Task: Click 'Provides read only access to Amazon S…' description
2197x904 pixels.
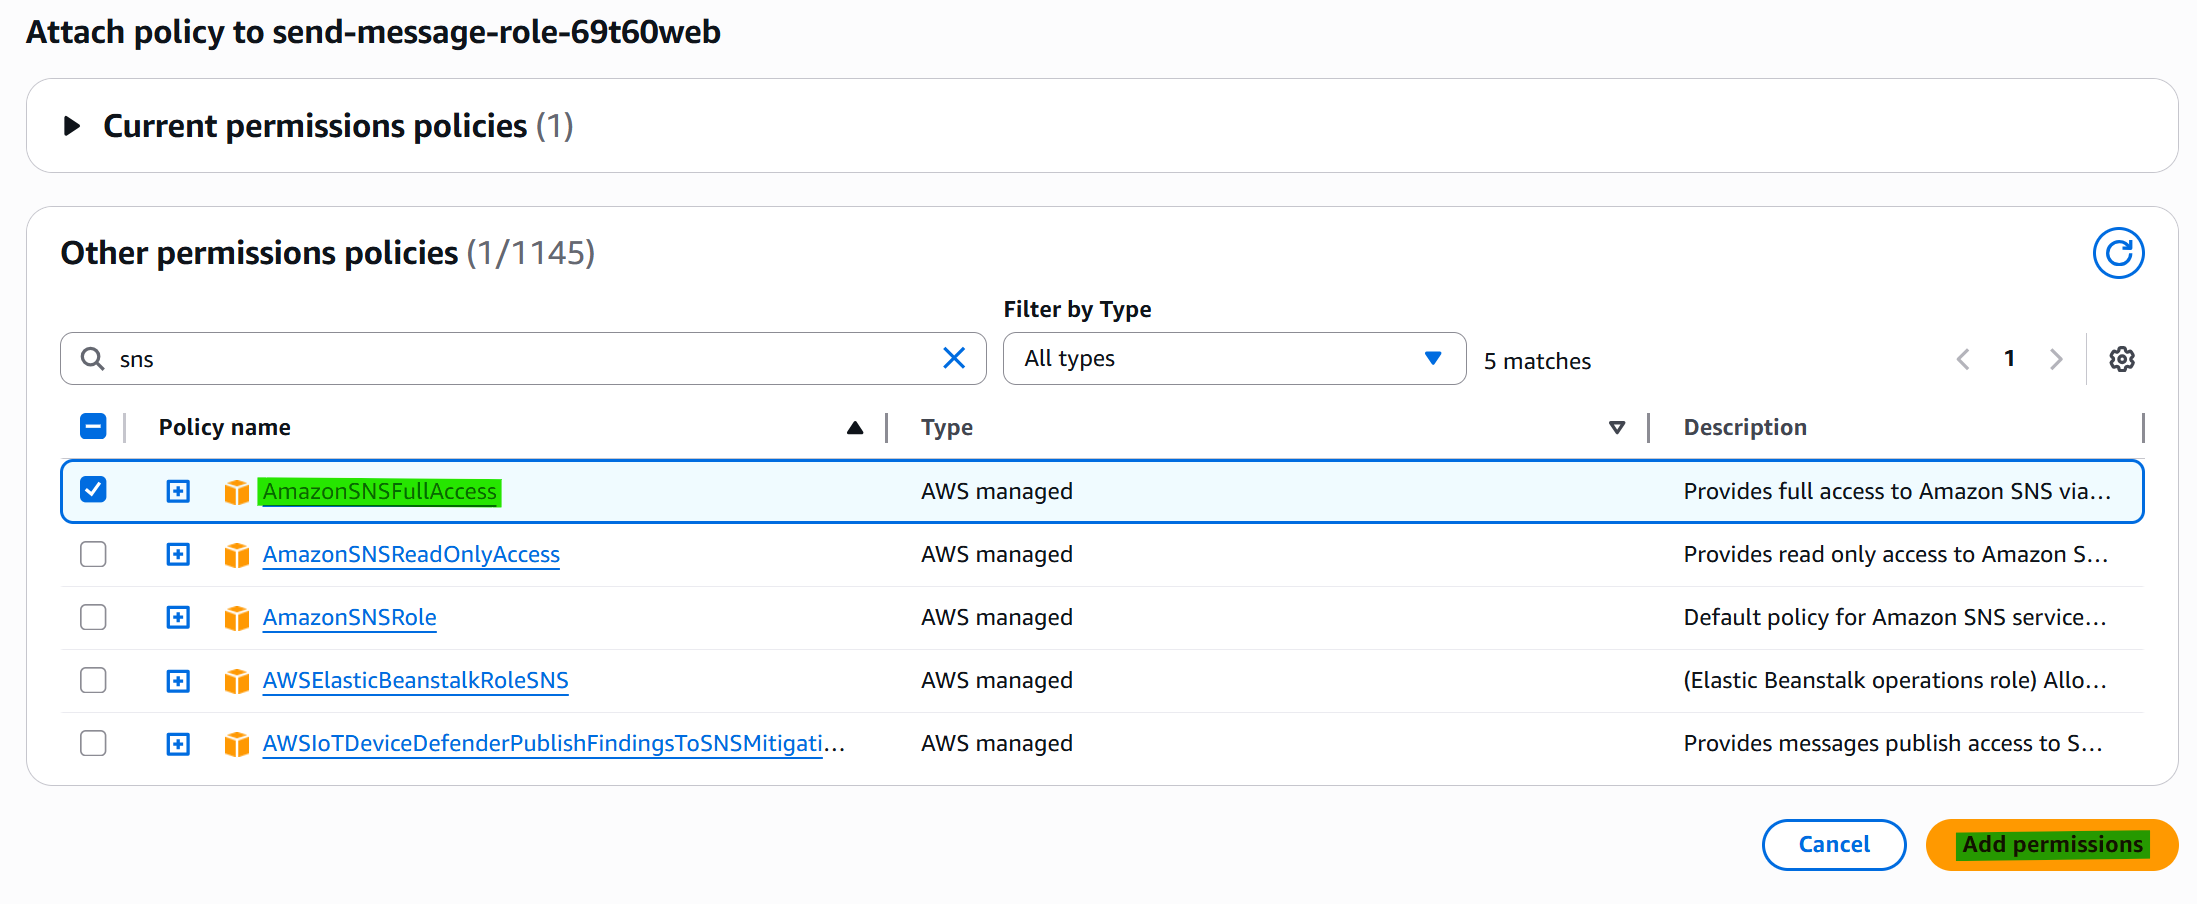Action: point(1895,554)
